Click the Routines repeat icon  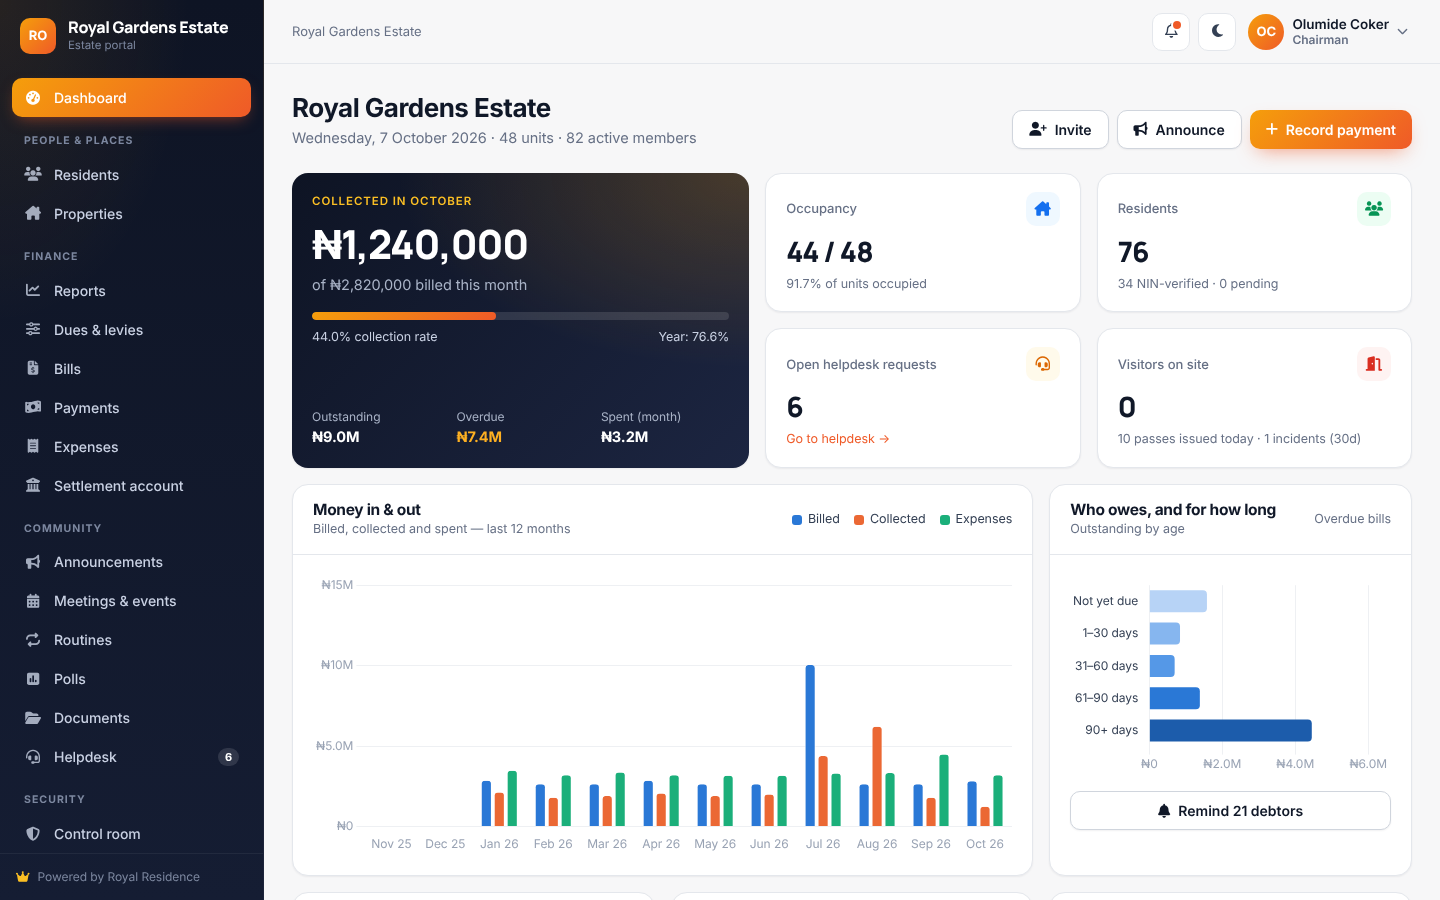point(33,640)
